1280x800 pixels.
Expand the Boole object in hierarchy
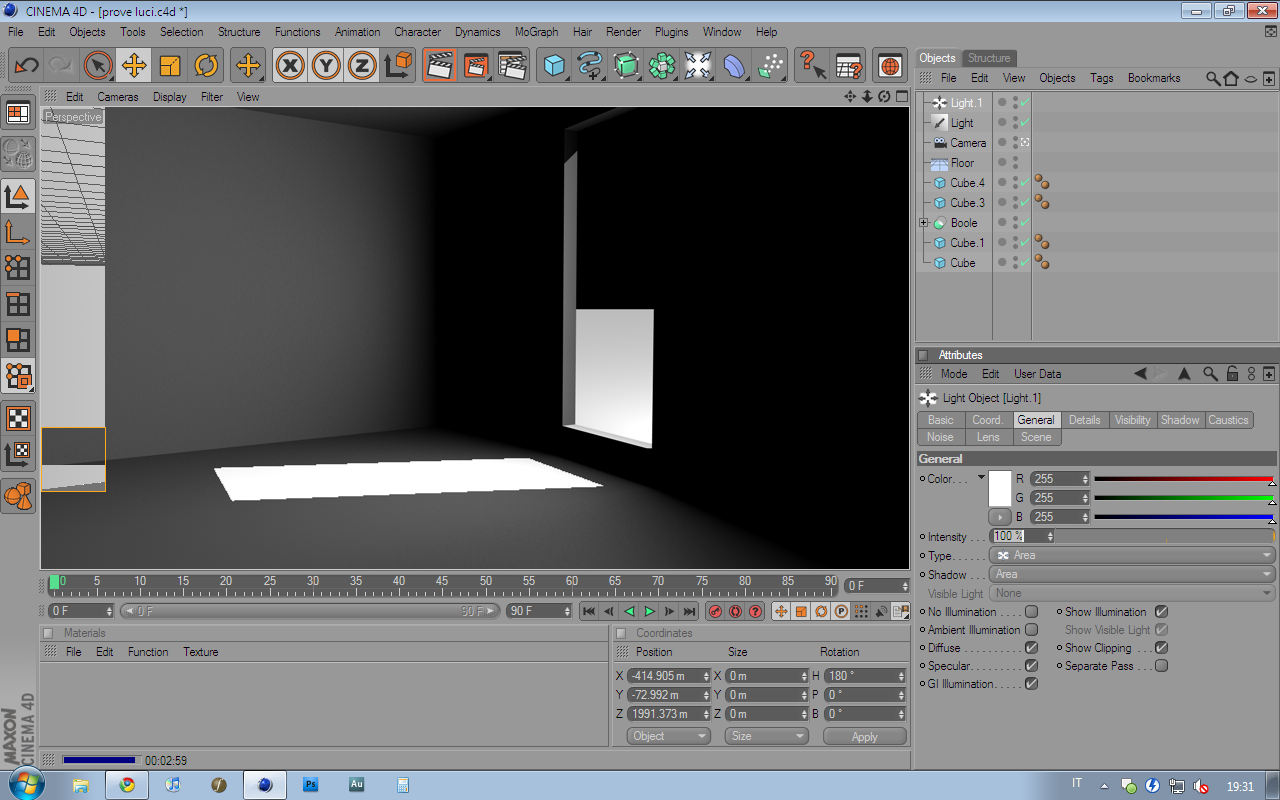pos(924,223)
